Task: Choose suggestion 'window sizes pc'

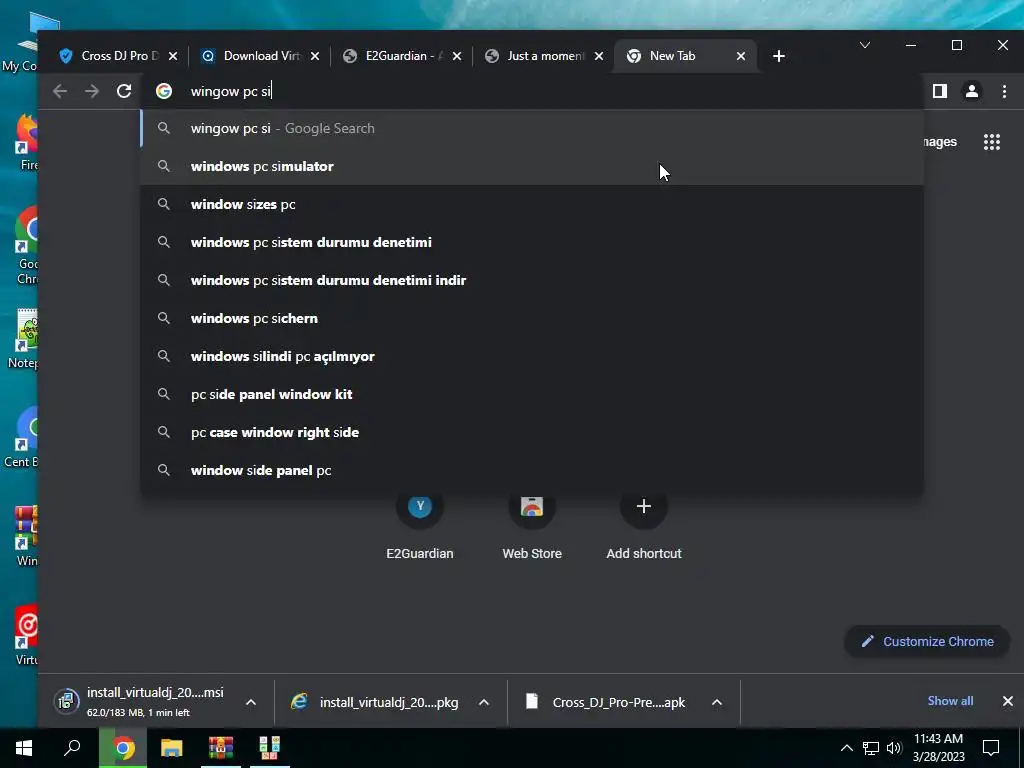Action: pos(532,204)
